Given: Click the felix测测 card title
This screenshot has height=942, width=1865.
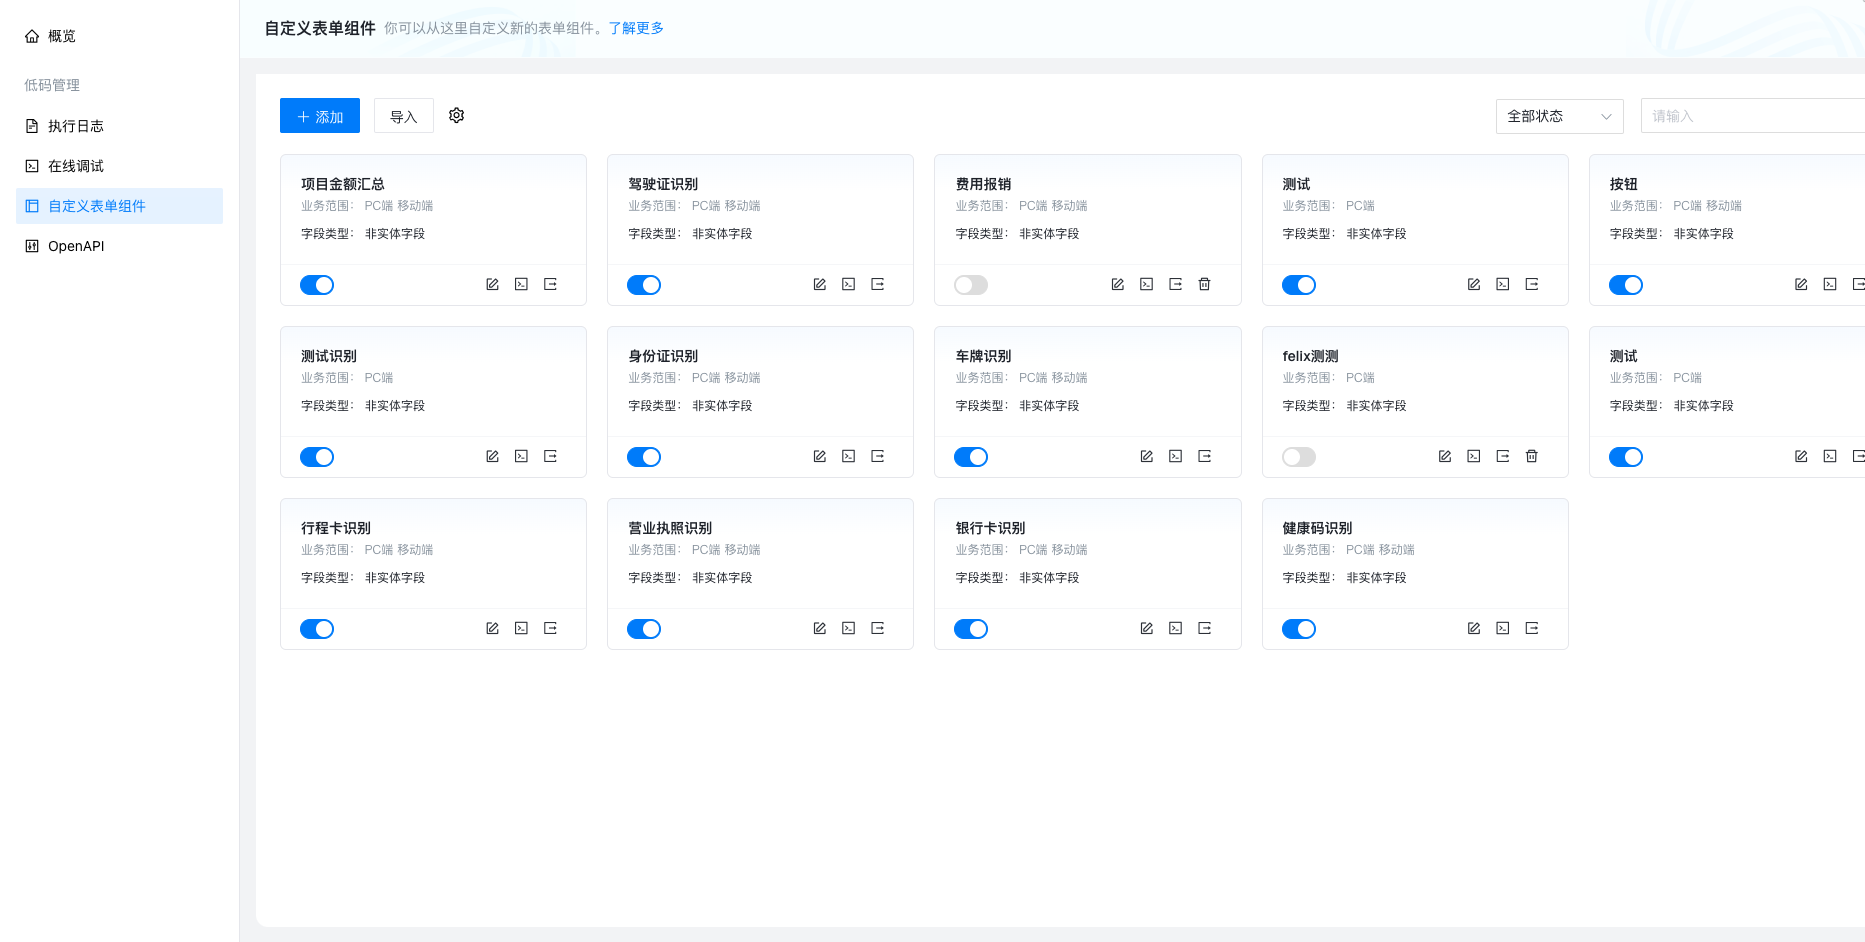Looking at the screenshot, I should click(x=1310, y=356).
